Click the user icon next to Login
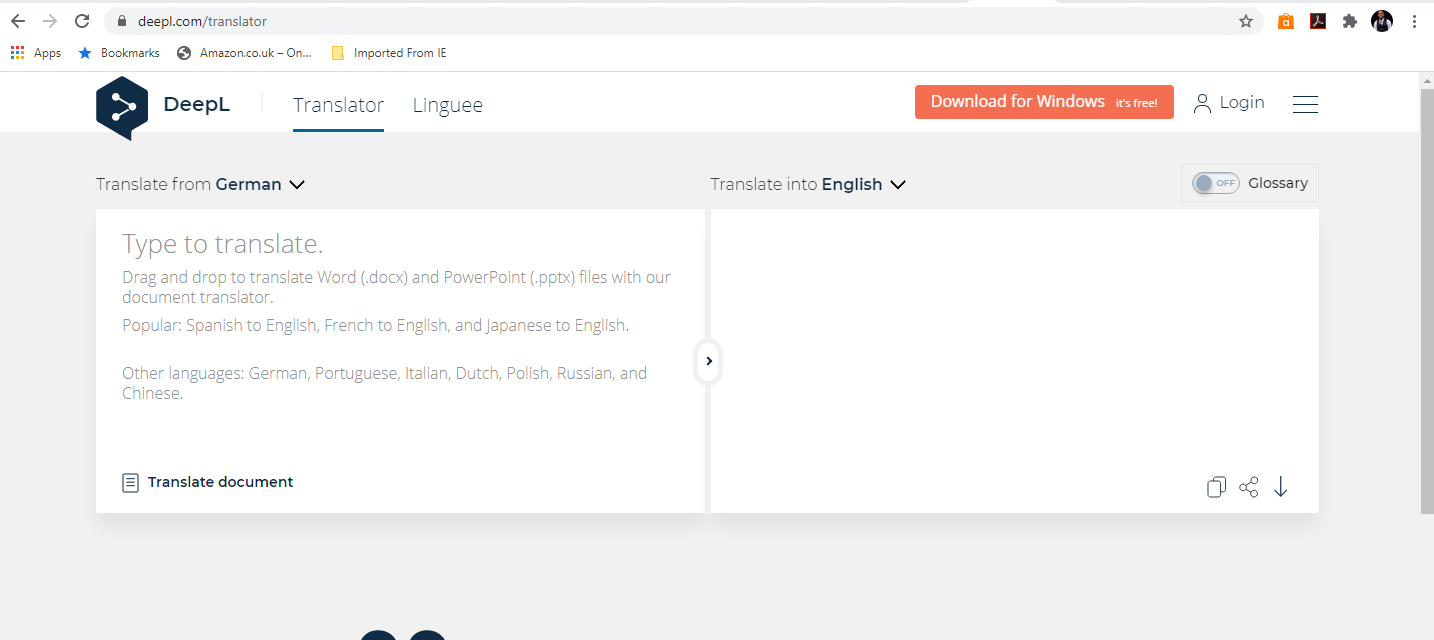 (1202, 103)
